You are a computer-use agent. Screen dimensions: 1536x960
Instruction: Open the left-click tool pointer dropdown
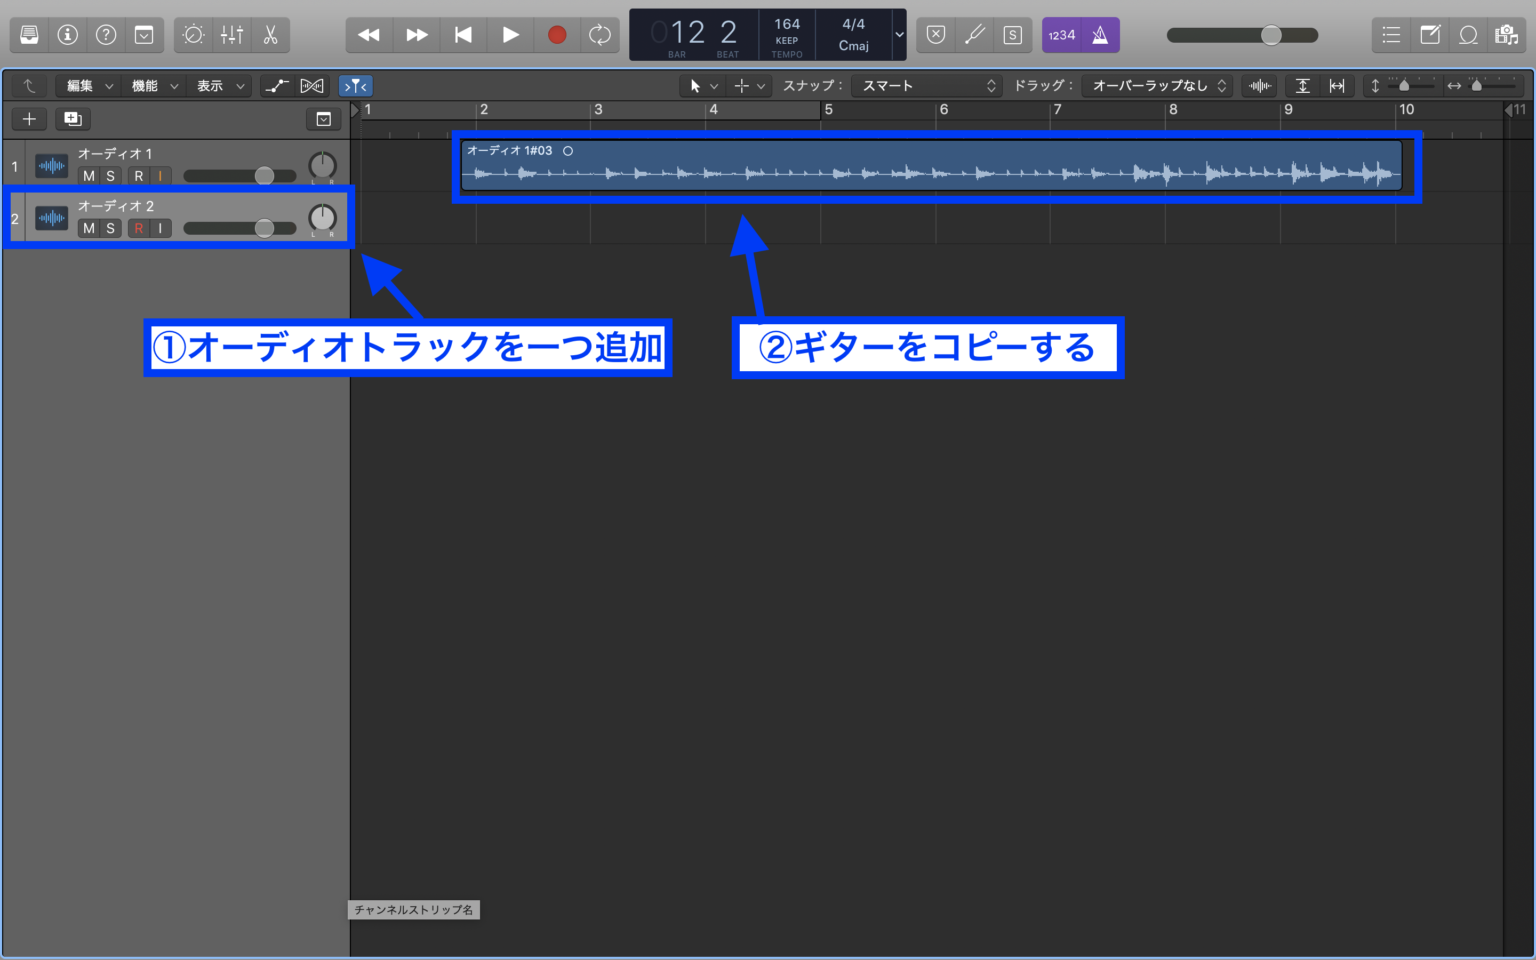[x=703, y=85]
